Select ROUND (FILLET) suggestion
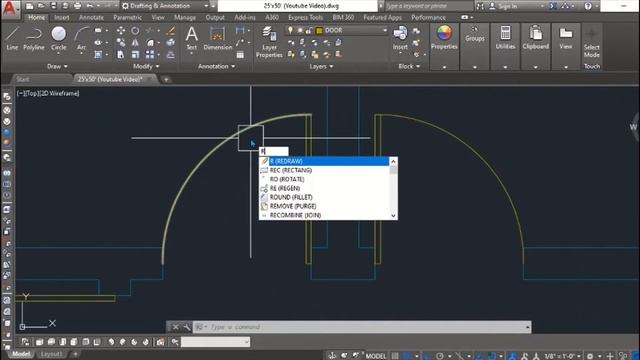The height and width of the screenshot is (360, 640). coord(324,197)
